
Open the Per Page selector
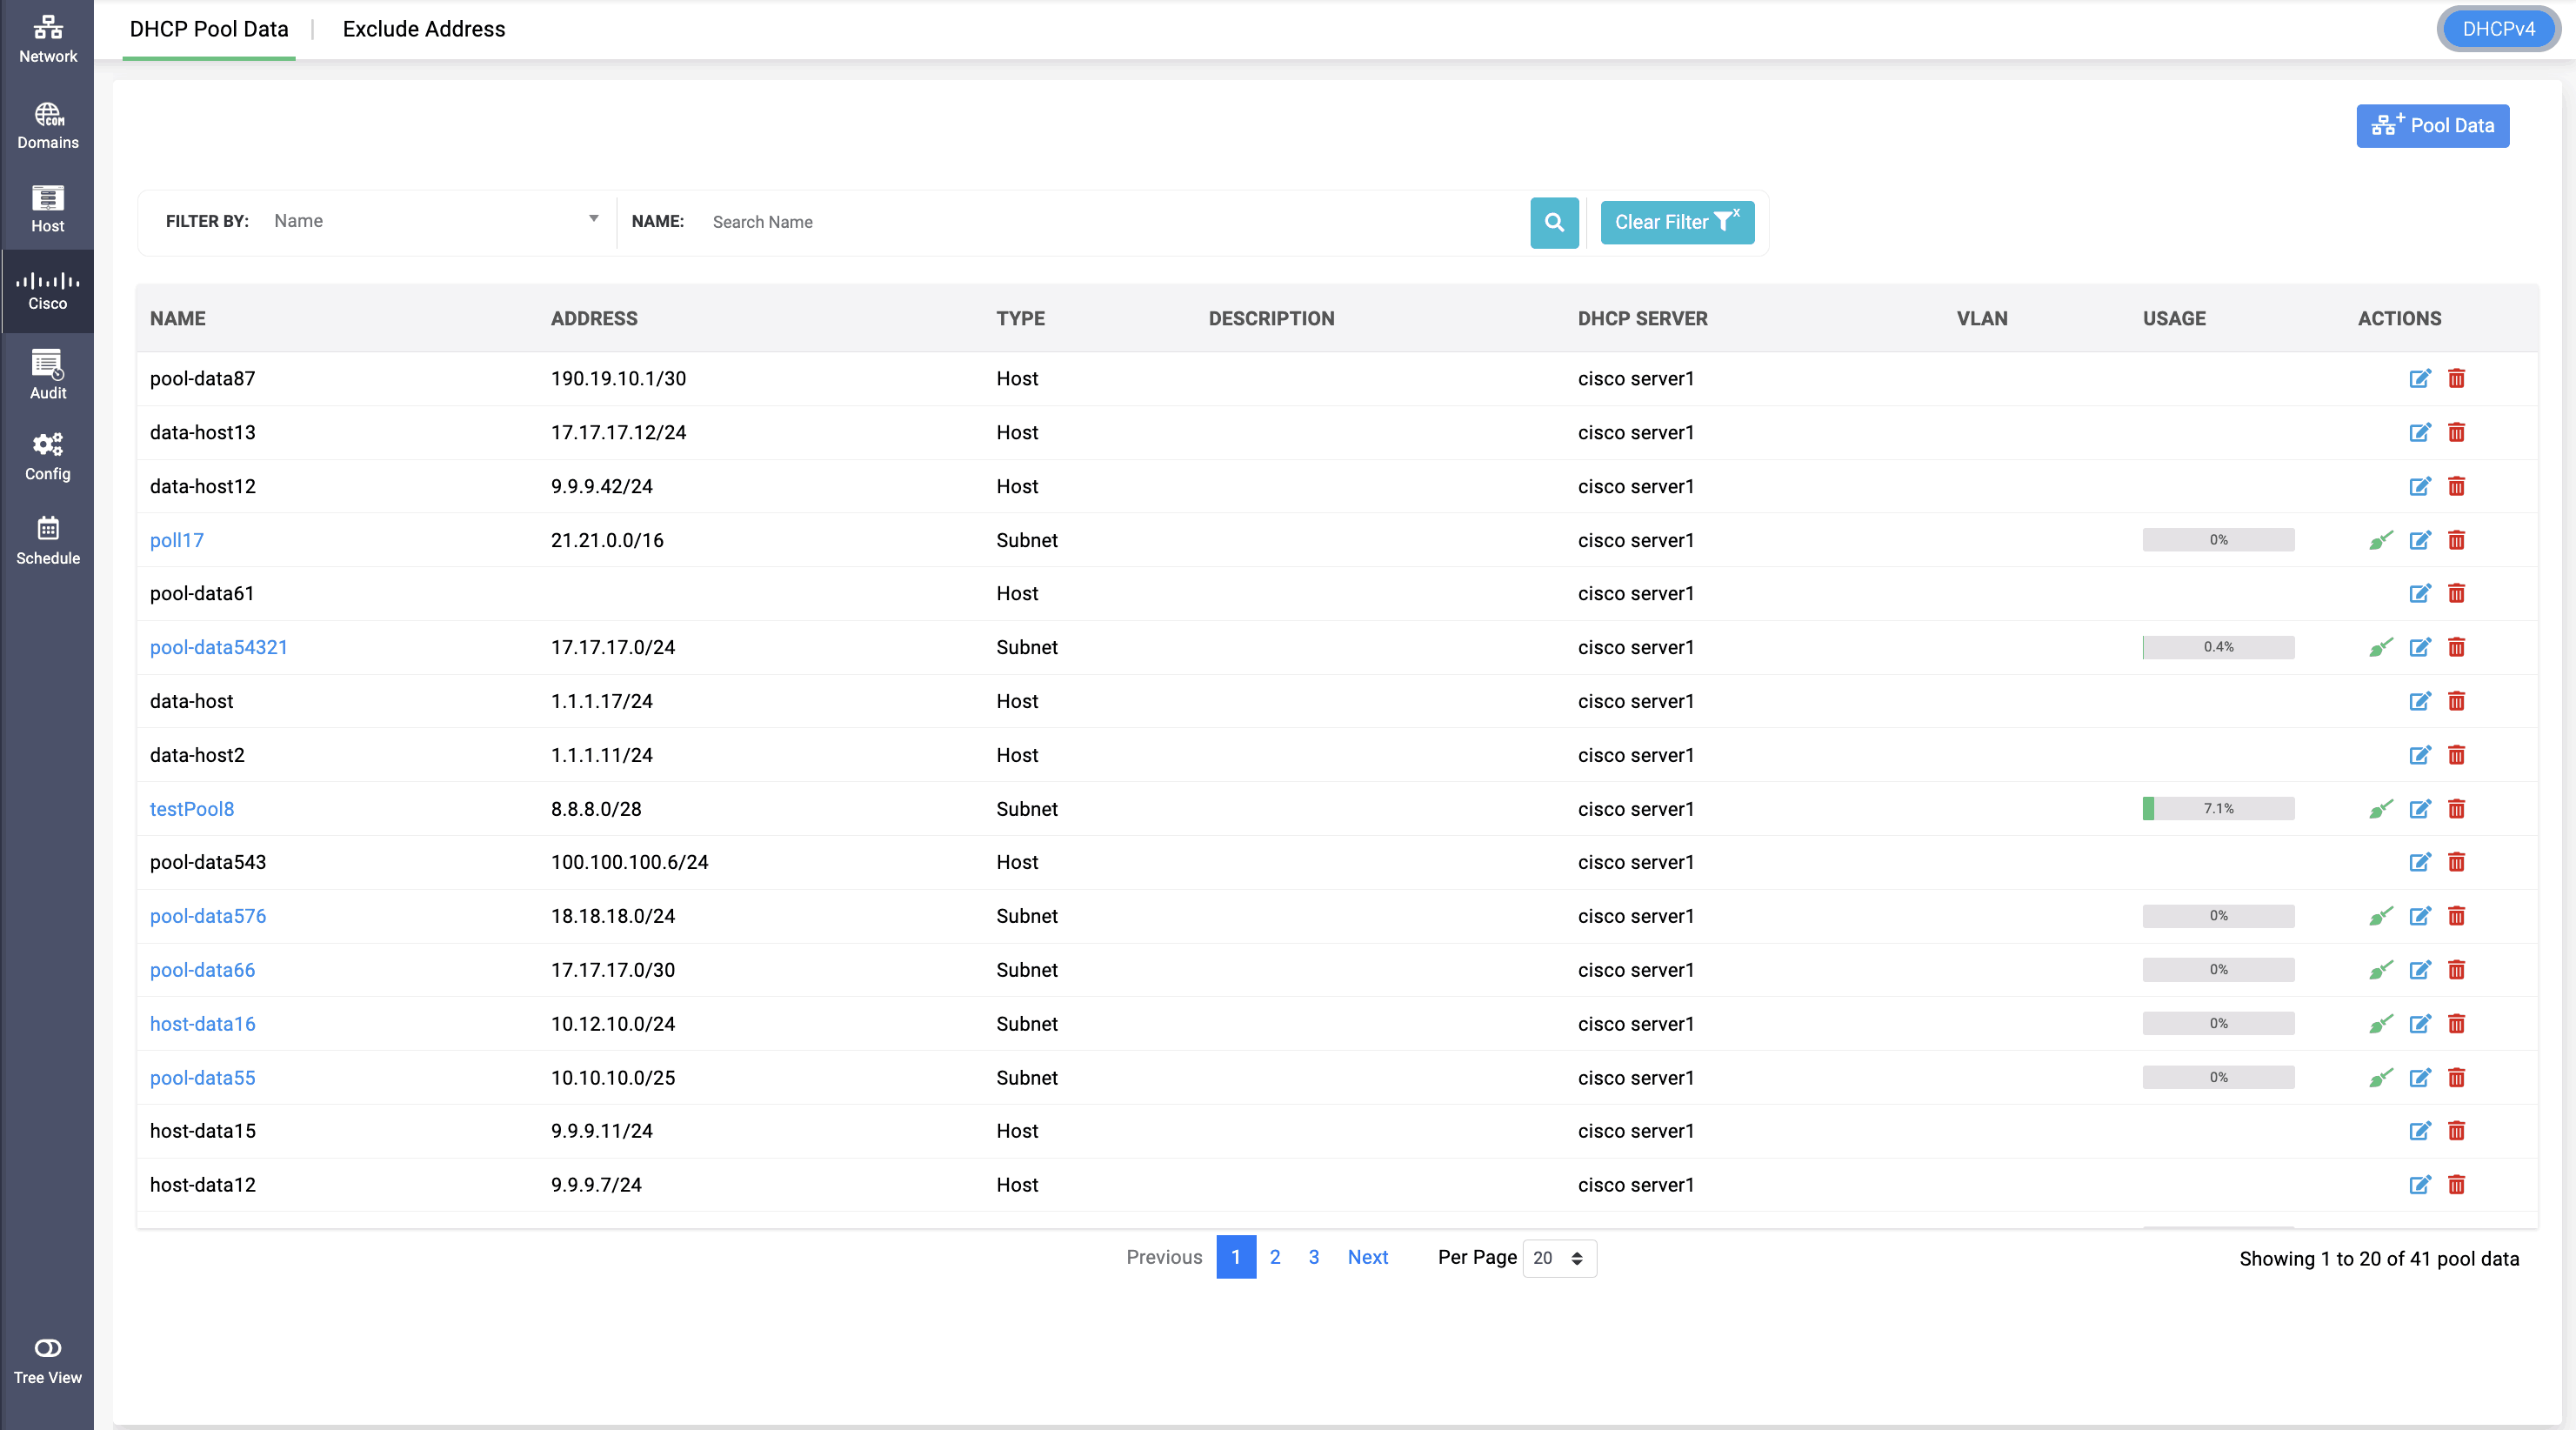point(1556,1258)
